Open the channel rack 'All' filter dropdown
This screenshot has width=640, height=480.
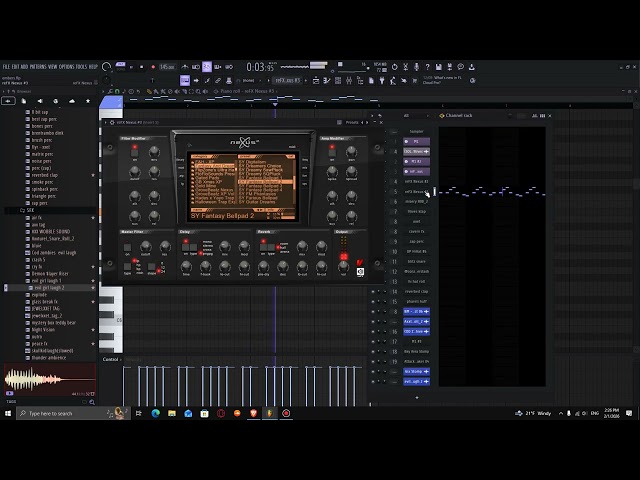[x=416, y=116]
